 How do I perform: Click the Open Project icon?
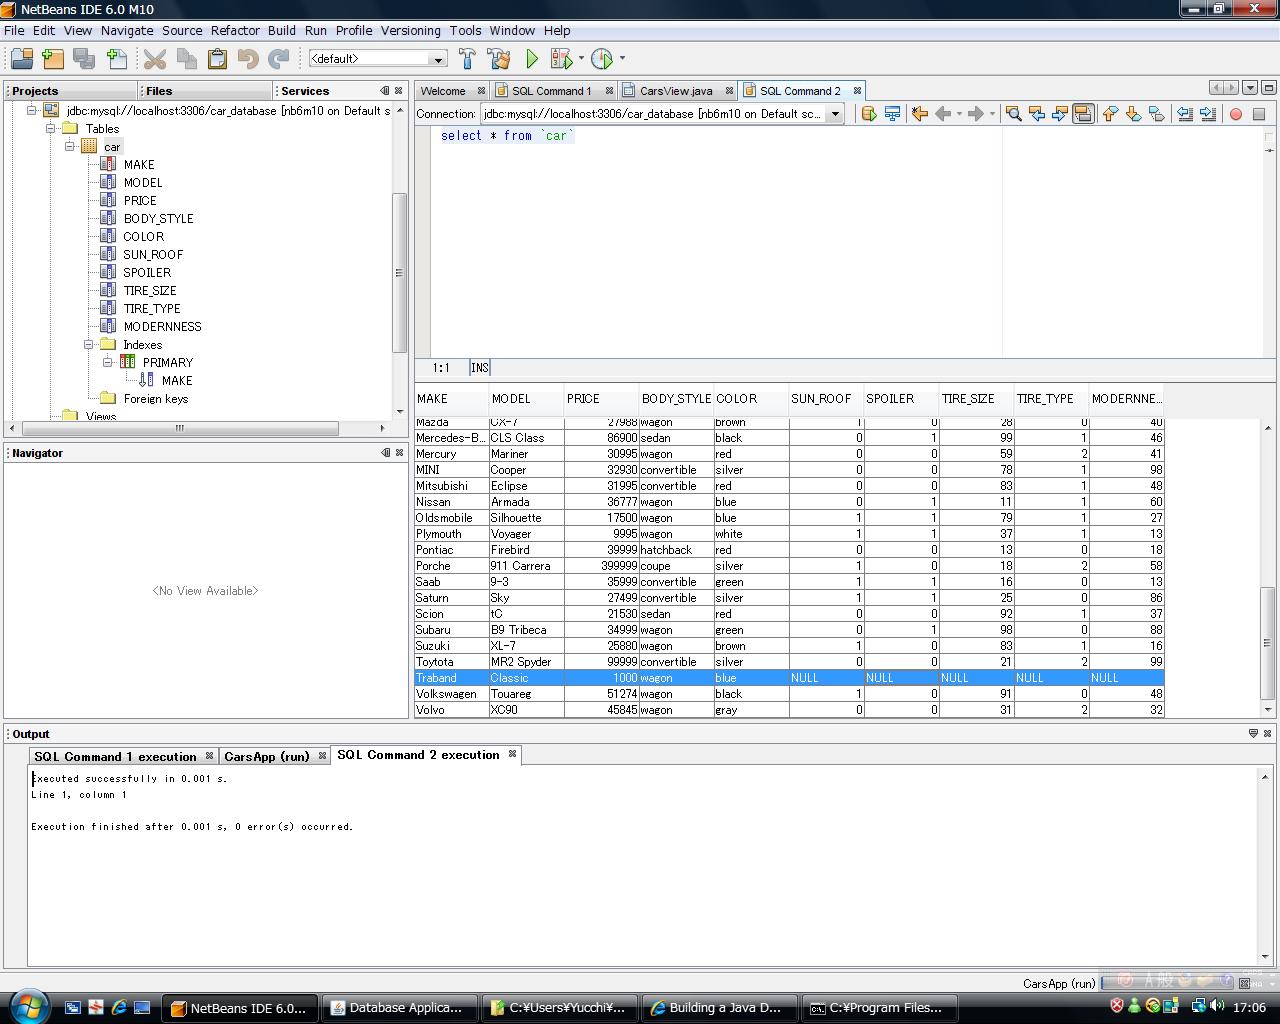pos(22,59)
